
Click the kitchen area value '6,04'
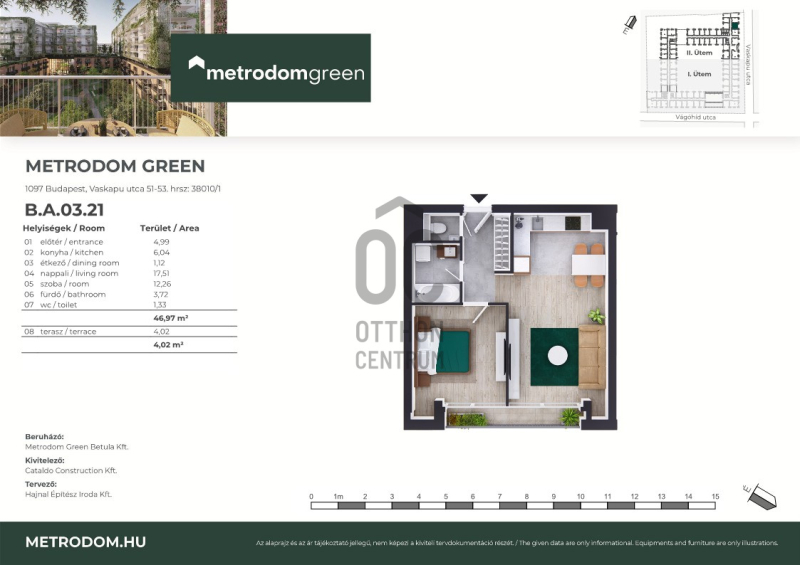pos(162,252)
